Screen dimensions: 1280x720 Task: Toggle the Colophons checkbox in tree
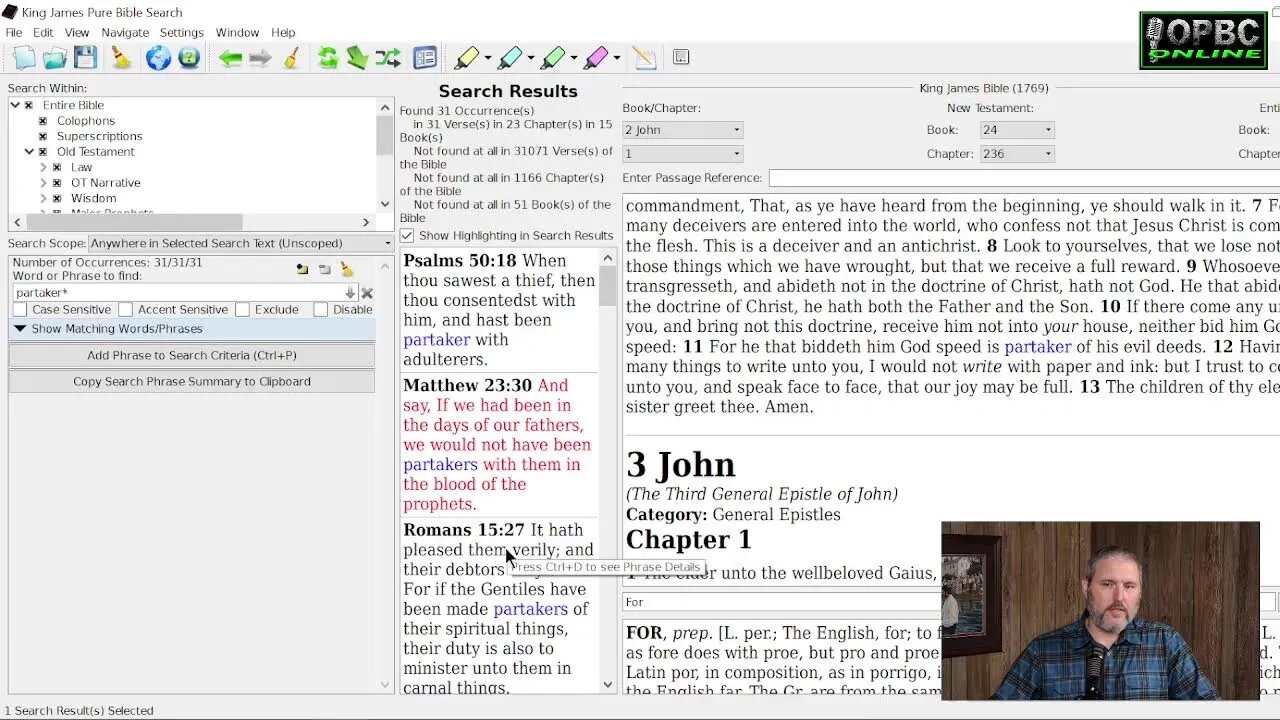click(43, 121)
